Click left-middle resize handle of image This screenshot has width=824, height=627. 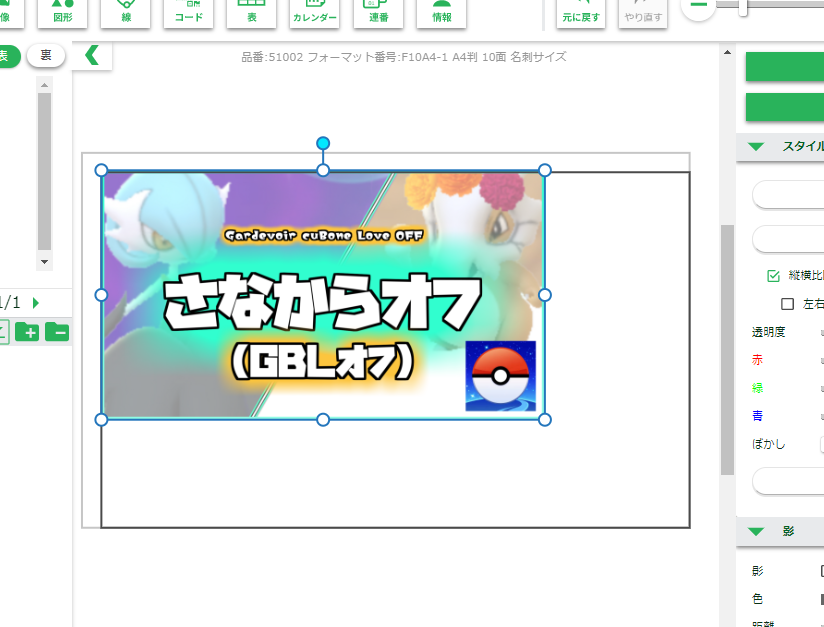point(101,295)
